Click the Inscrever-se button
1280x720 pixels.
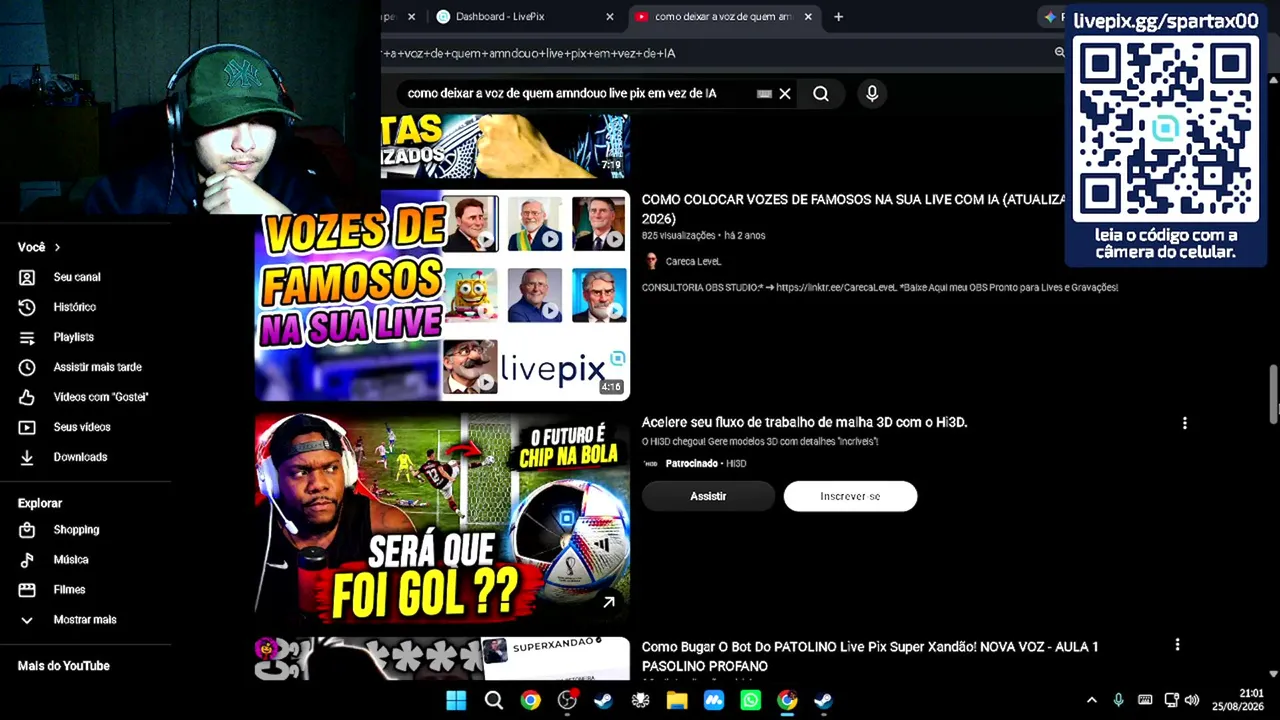(x=850, y=496)
